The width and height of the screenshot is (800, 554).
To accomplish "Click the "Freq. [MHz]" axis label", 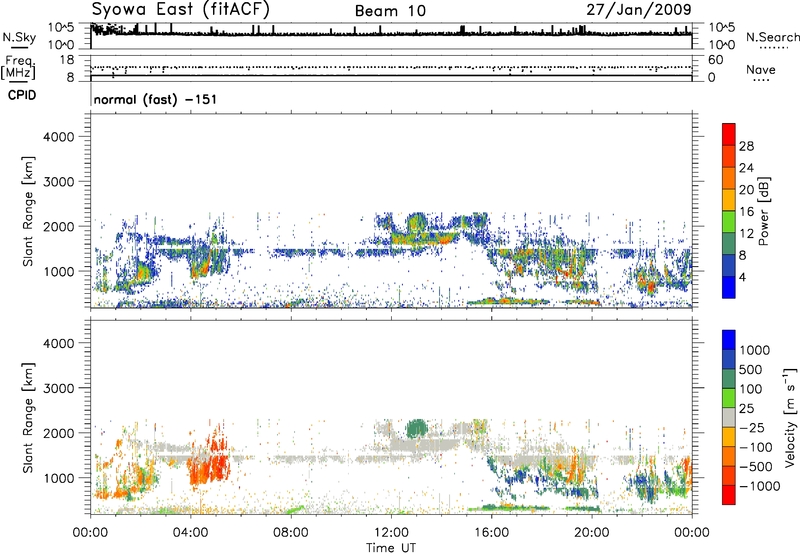I will click(19, 67).
